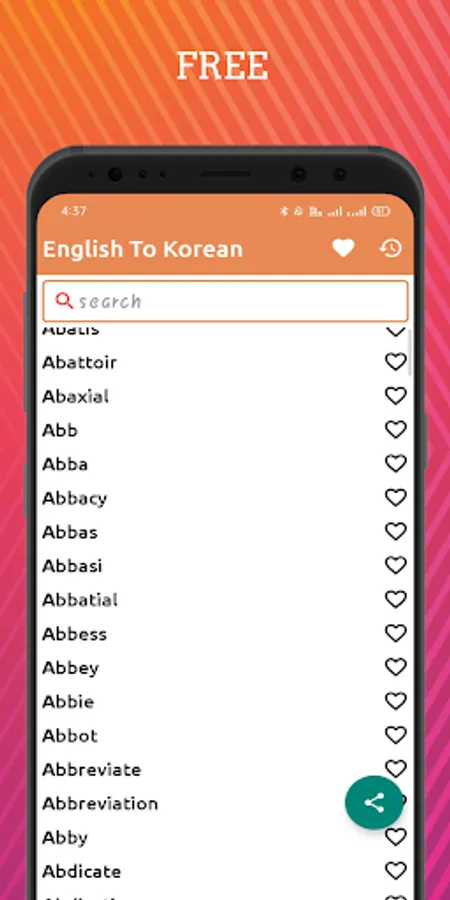Open favorites with the white heart icon
Viewport: 450px width, 900px height.
tap(343, 249)
